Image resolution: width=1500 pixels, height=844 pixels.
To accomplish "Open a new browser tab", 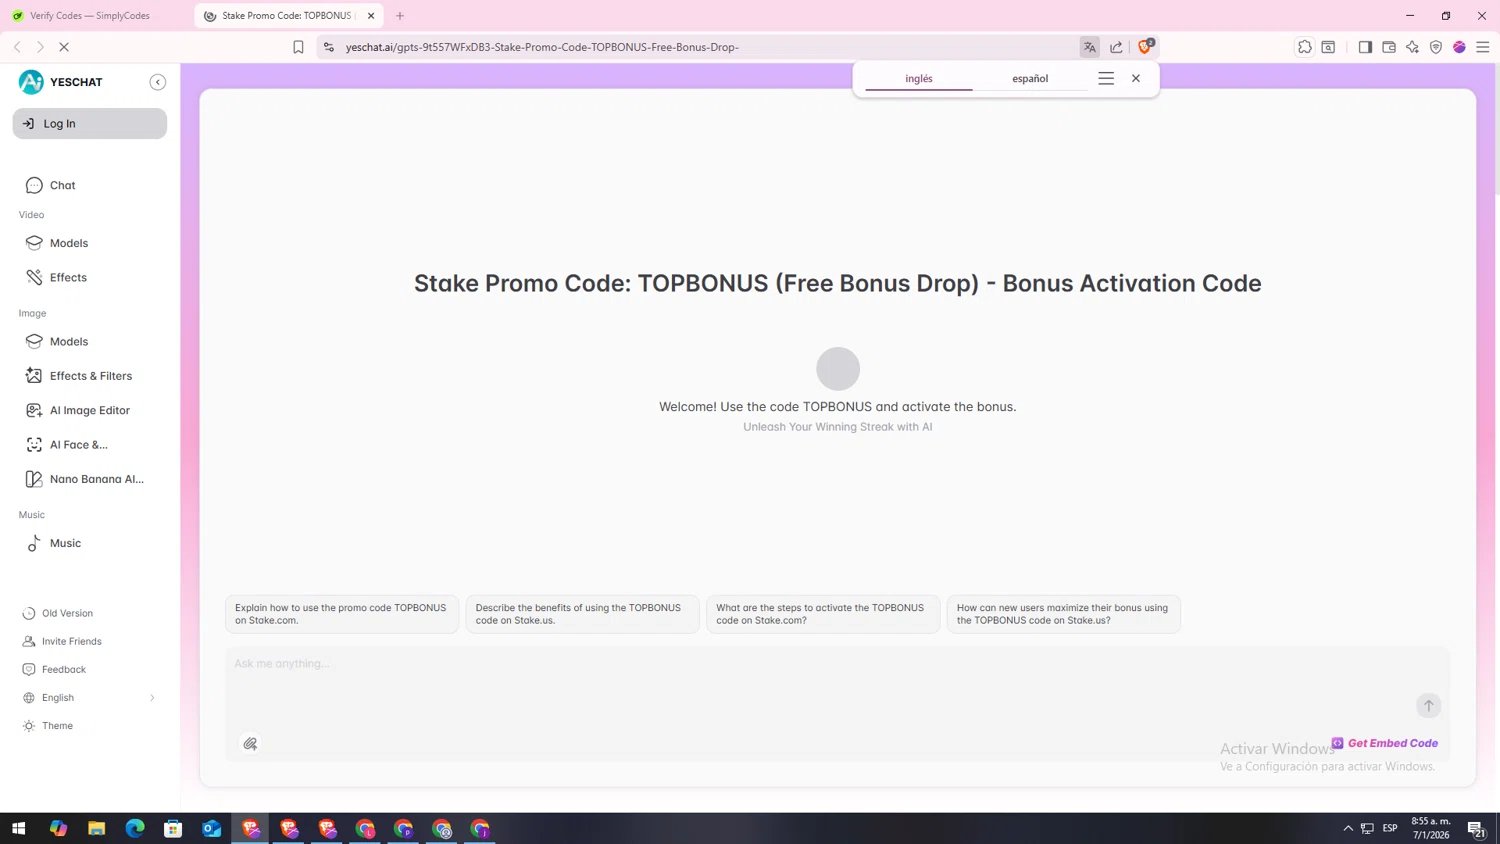I will pos(400,16).
